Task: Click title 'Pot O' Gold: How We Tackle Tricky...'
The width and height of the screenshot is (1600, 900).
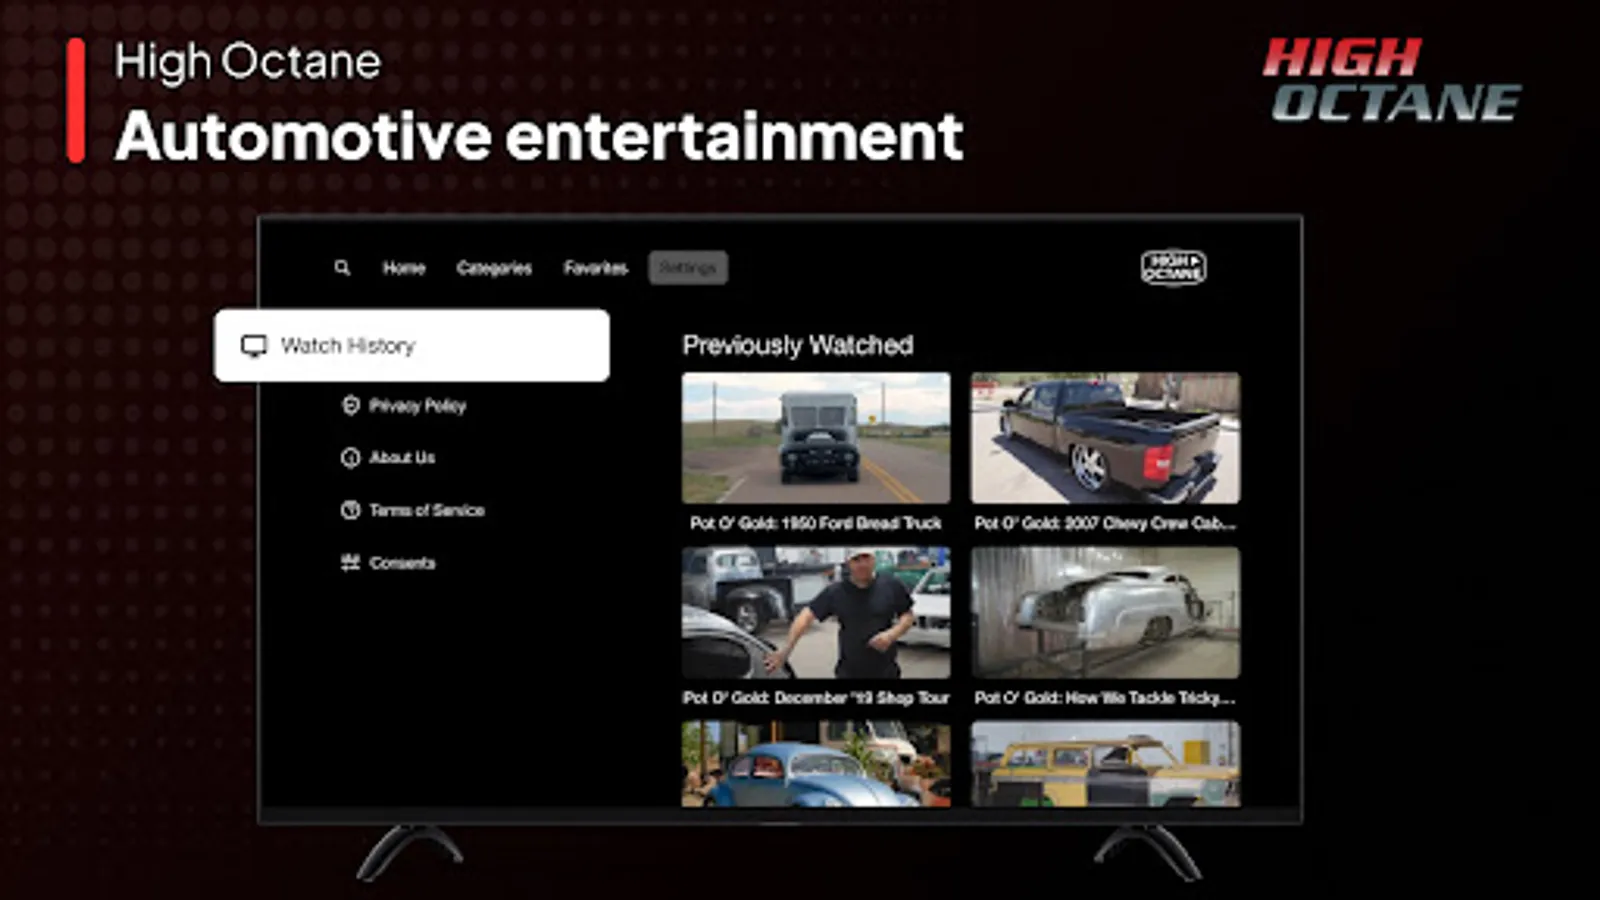Action: [1105, 697]
